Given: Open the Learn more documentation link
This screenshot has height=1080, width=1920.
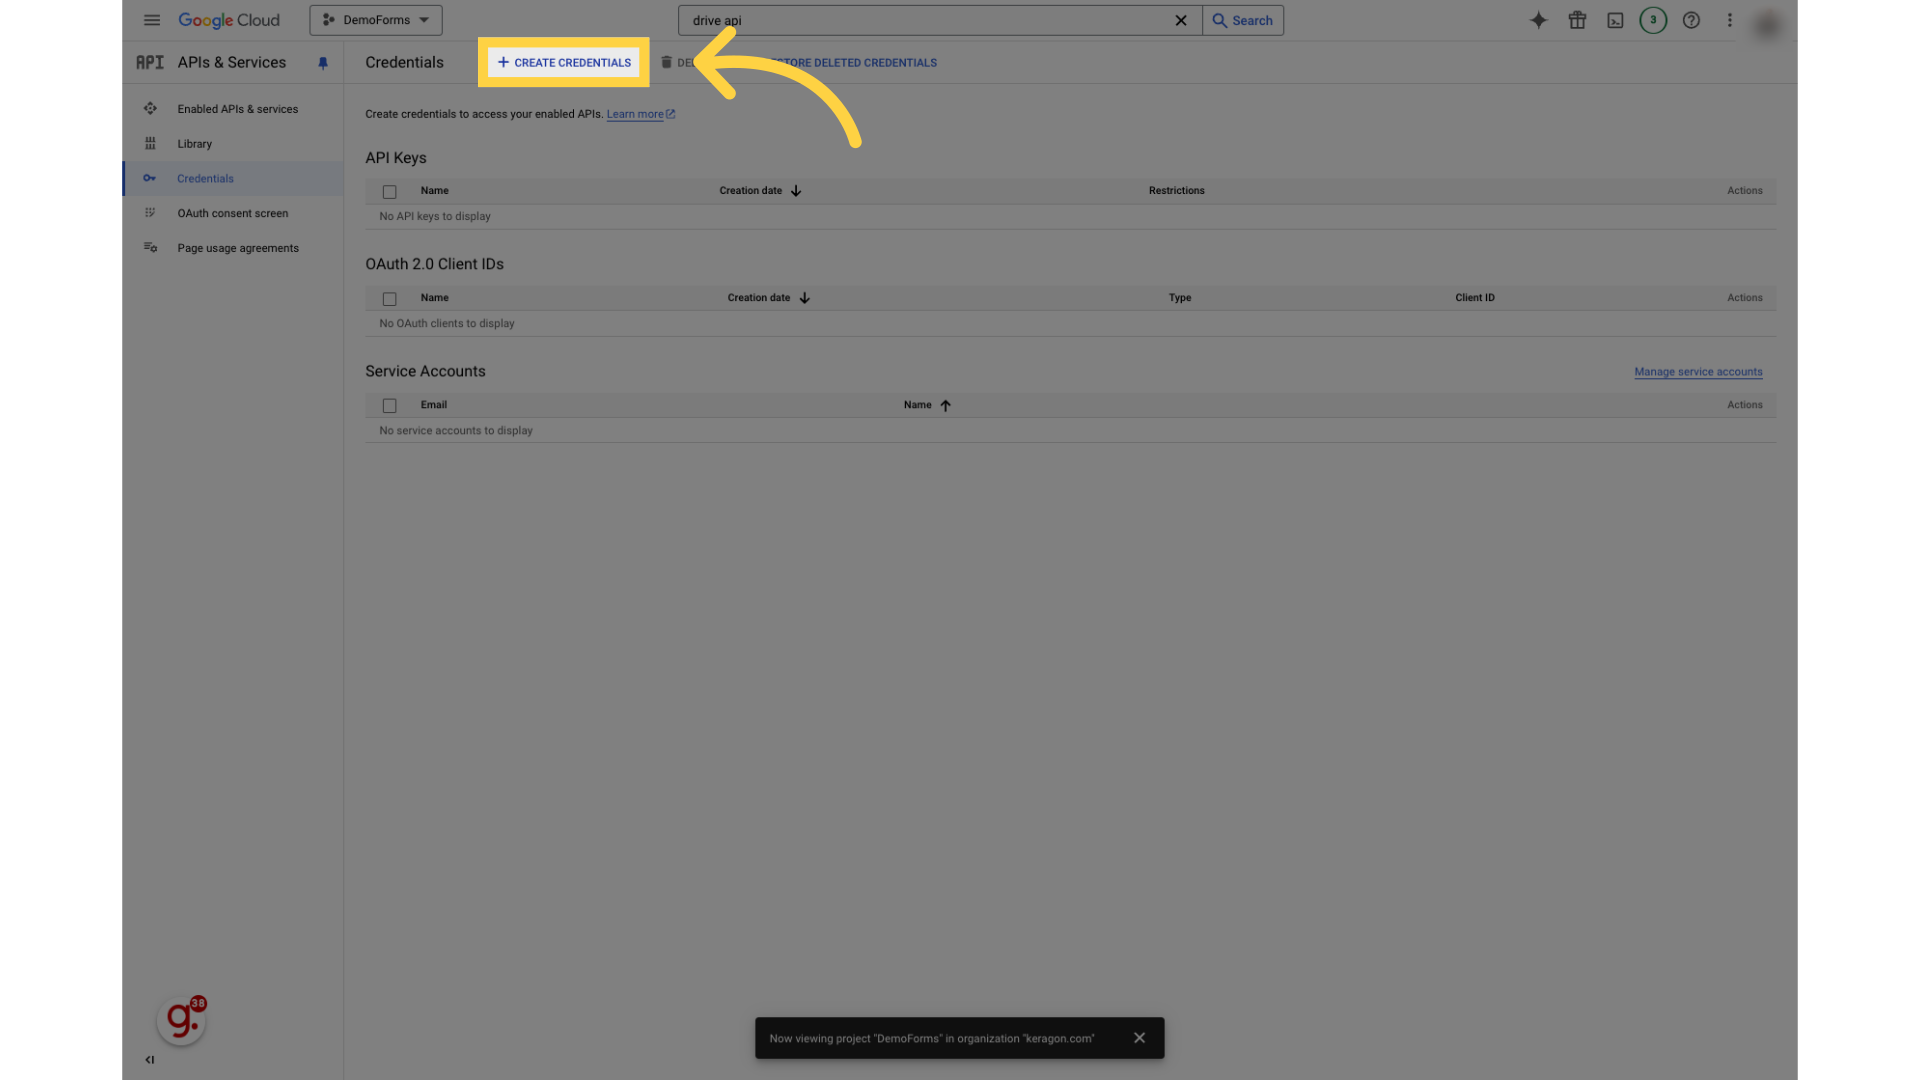Looking at the screenshot, I should [x=636, y=114].
